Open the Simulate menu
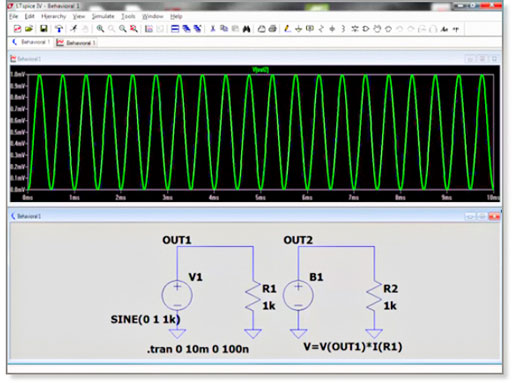 103,16
